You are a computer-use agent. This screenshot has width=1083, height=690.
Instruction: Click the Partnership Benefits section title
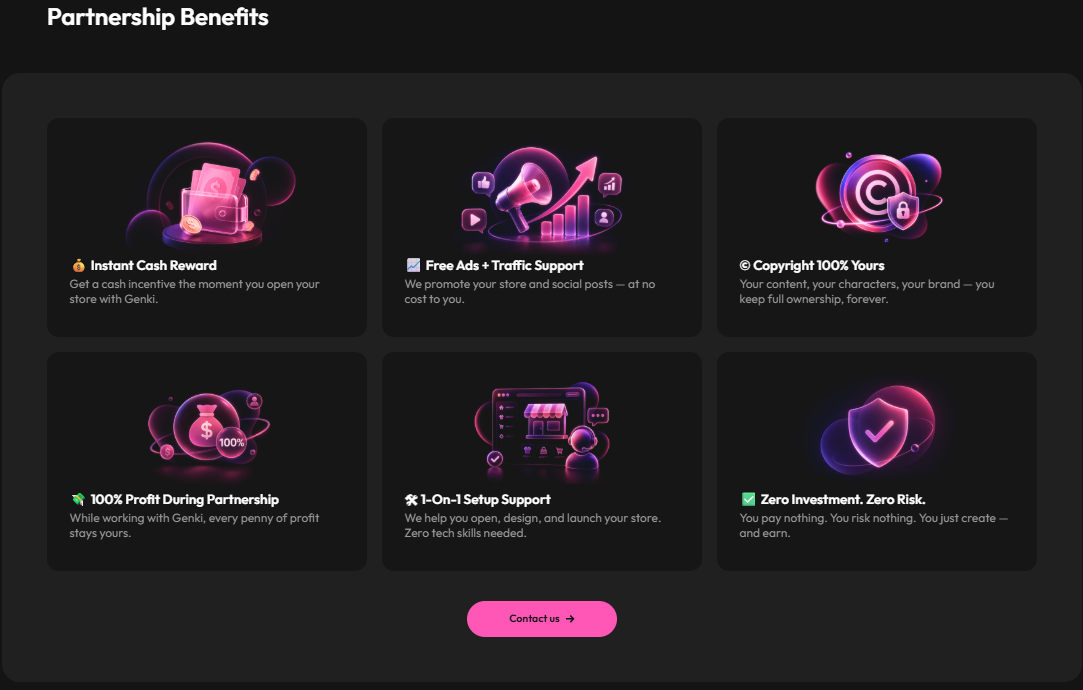(157, 17)
